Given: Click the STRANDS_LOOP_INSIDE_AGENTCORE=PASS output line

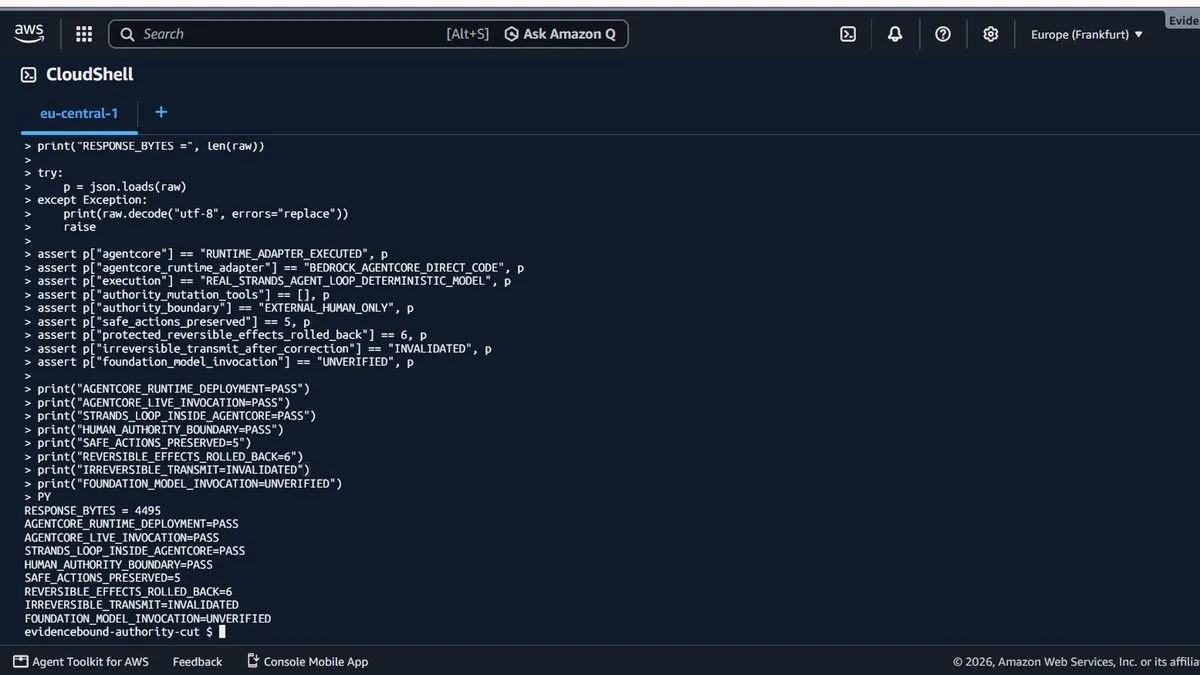Looking at the screenshot, I should [134, 550].
